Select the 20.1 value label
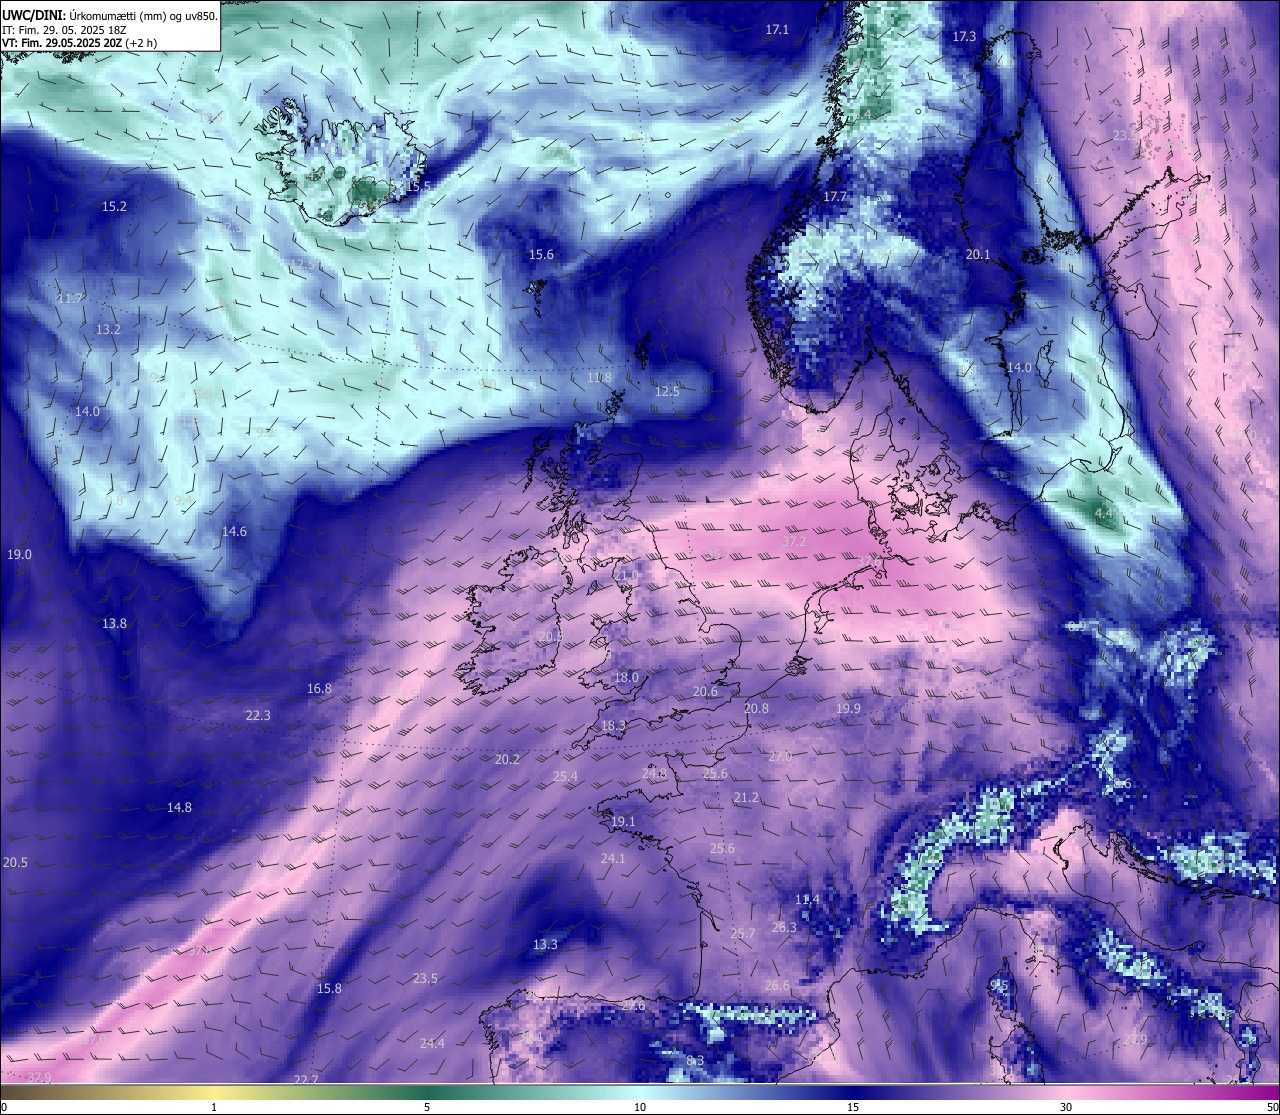1280x1115 pixels. coord(978,255)
